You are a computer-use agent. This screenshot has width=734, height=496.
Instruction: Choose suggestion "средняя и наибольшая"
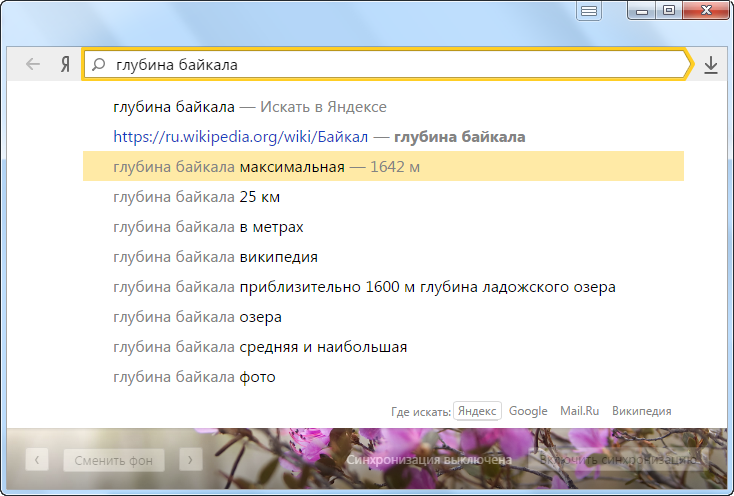(x=383, y=347)
